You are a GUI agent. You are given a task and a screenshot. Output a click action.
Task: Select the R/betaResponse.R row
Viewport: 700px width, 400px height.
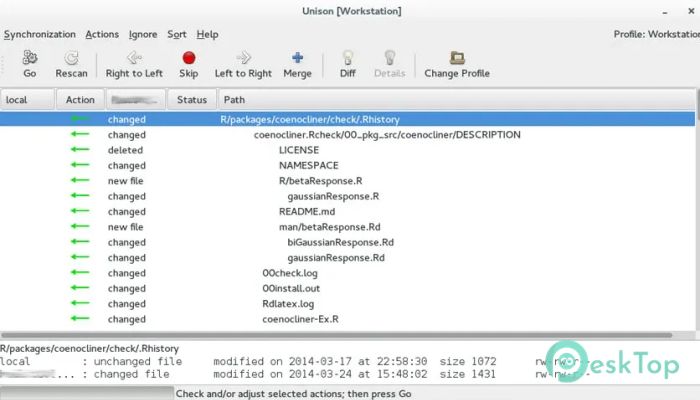347,181
